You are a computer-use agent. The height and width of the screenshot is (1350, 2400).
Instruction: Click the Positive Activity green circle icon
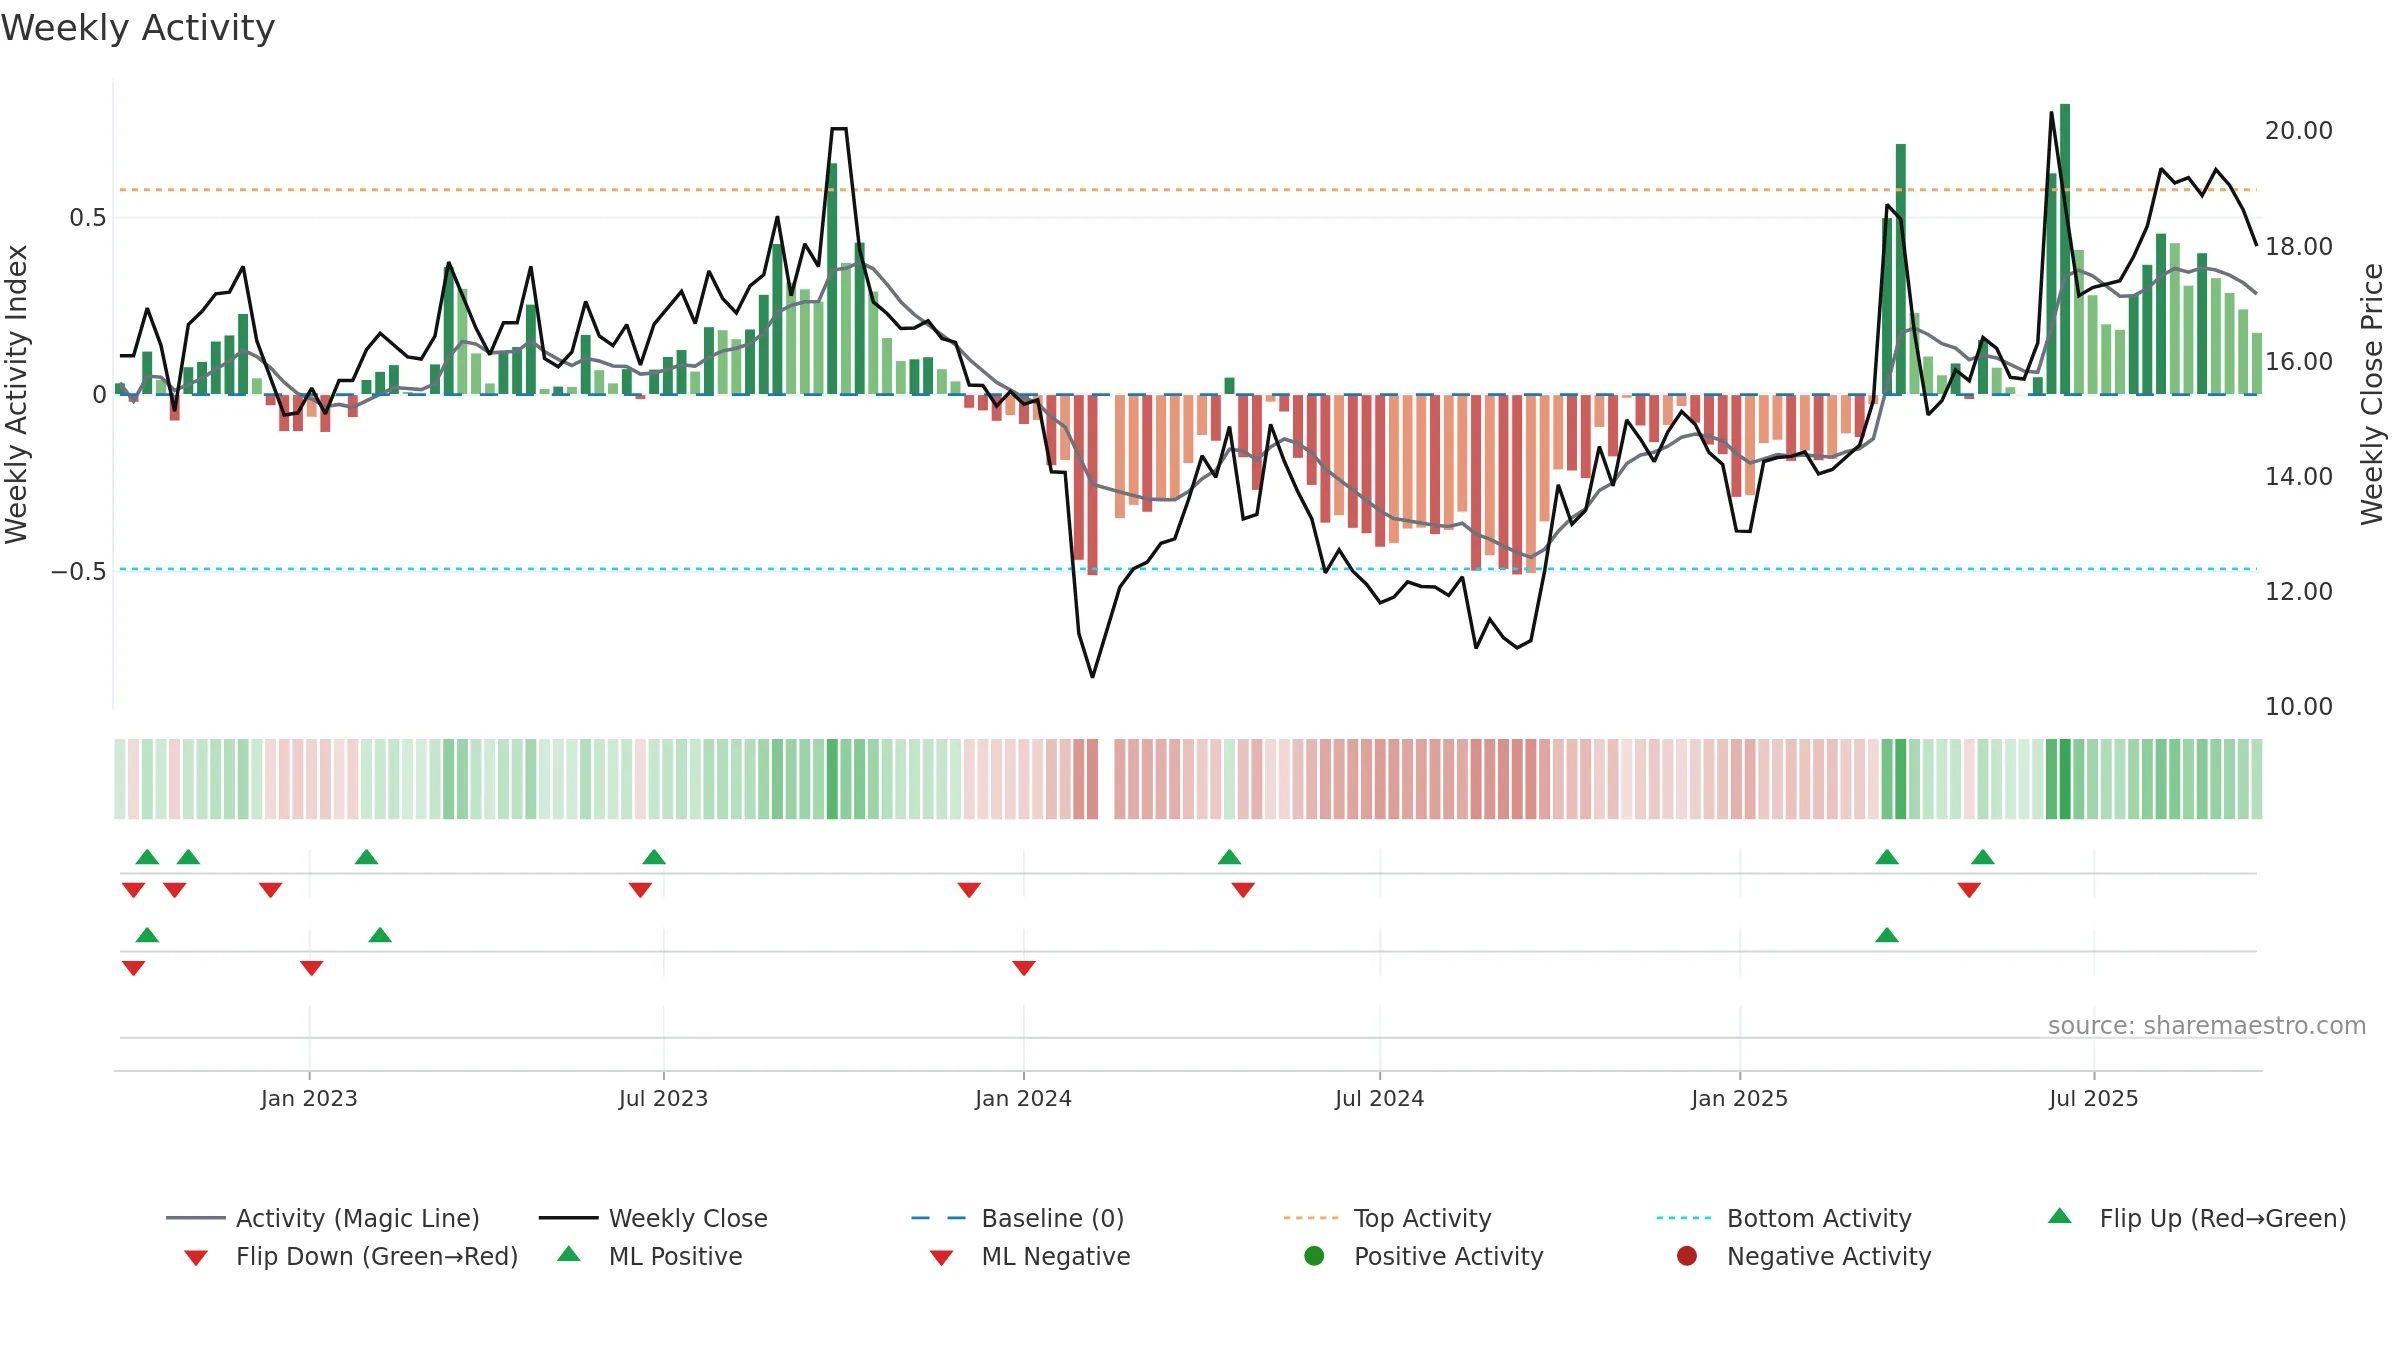[1314, 1256]
